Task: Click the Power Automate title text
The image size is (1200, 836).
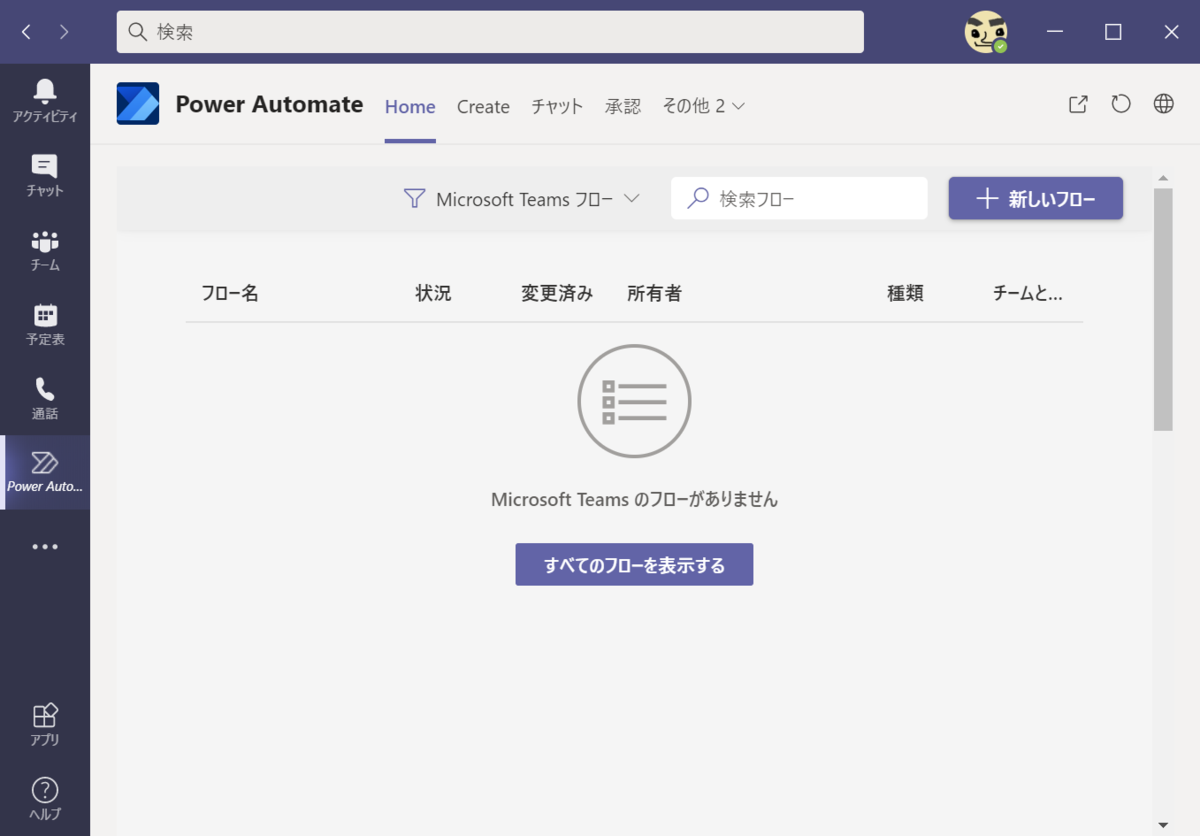Action: (x=269, y=104)
